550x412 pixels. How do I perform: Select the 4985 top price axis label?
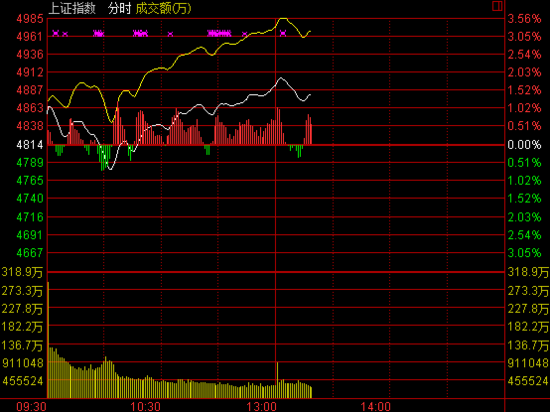coord(30,19)
